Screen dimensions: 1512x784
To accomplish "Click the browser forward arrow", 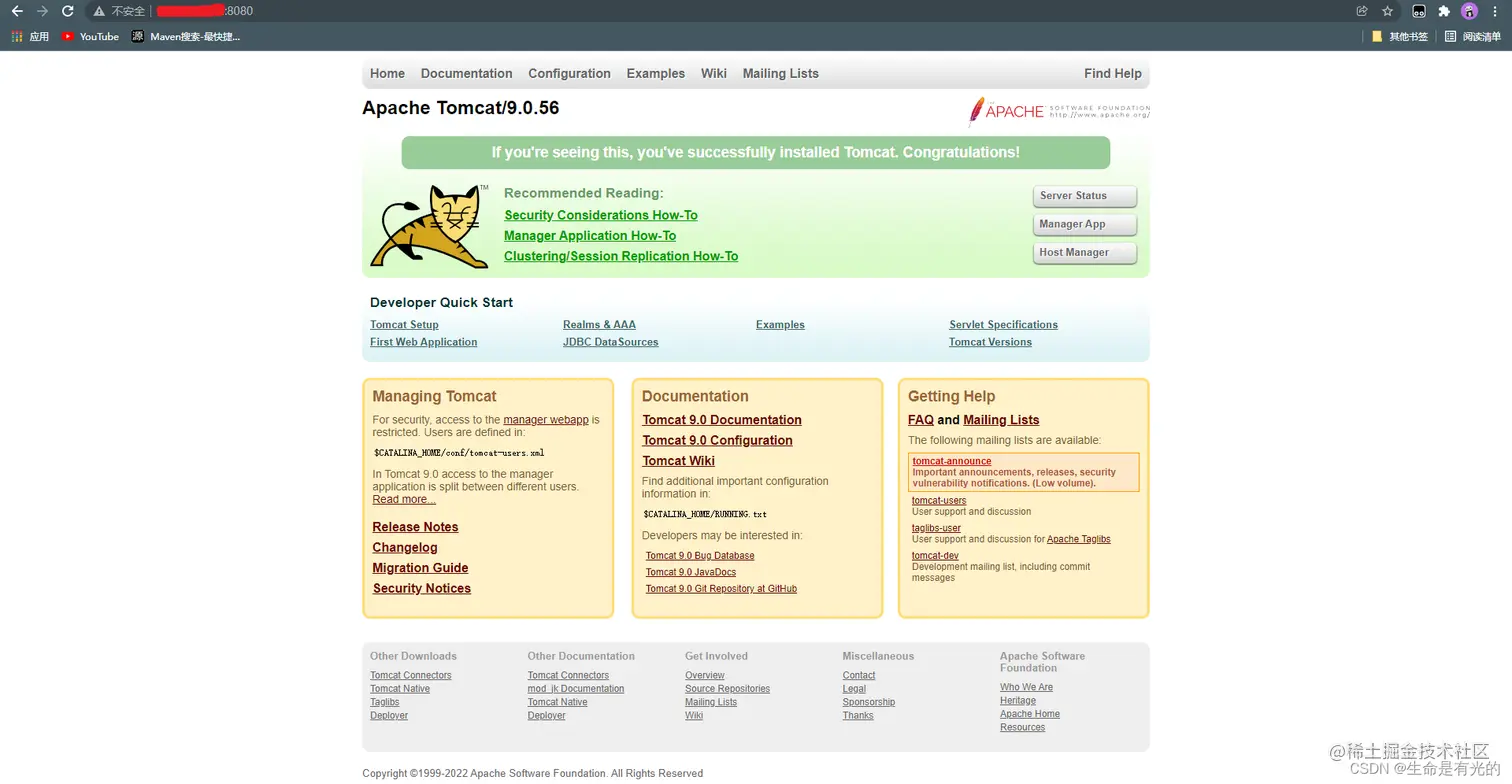I will 42,11.
